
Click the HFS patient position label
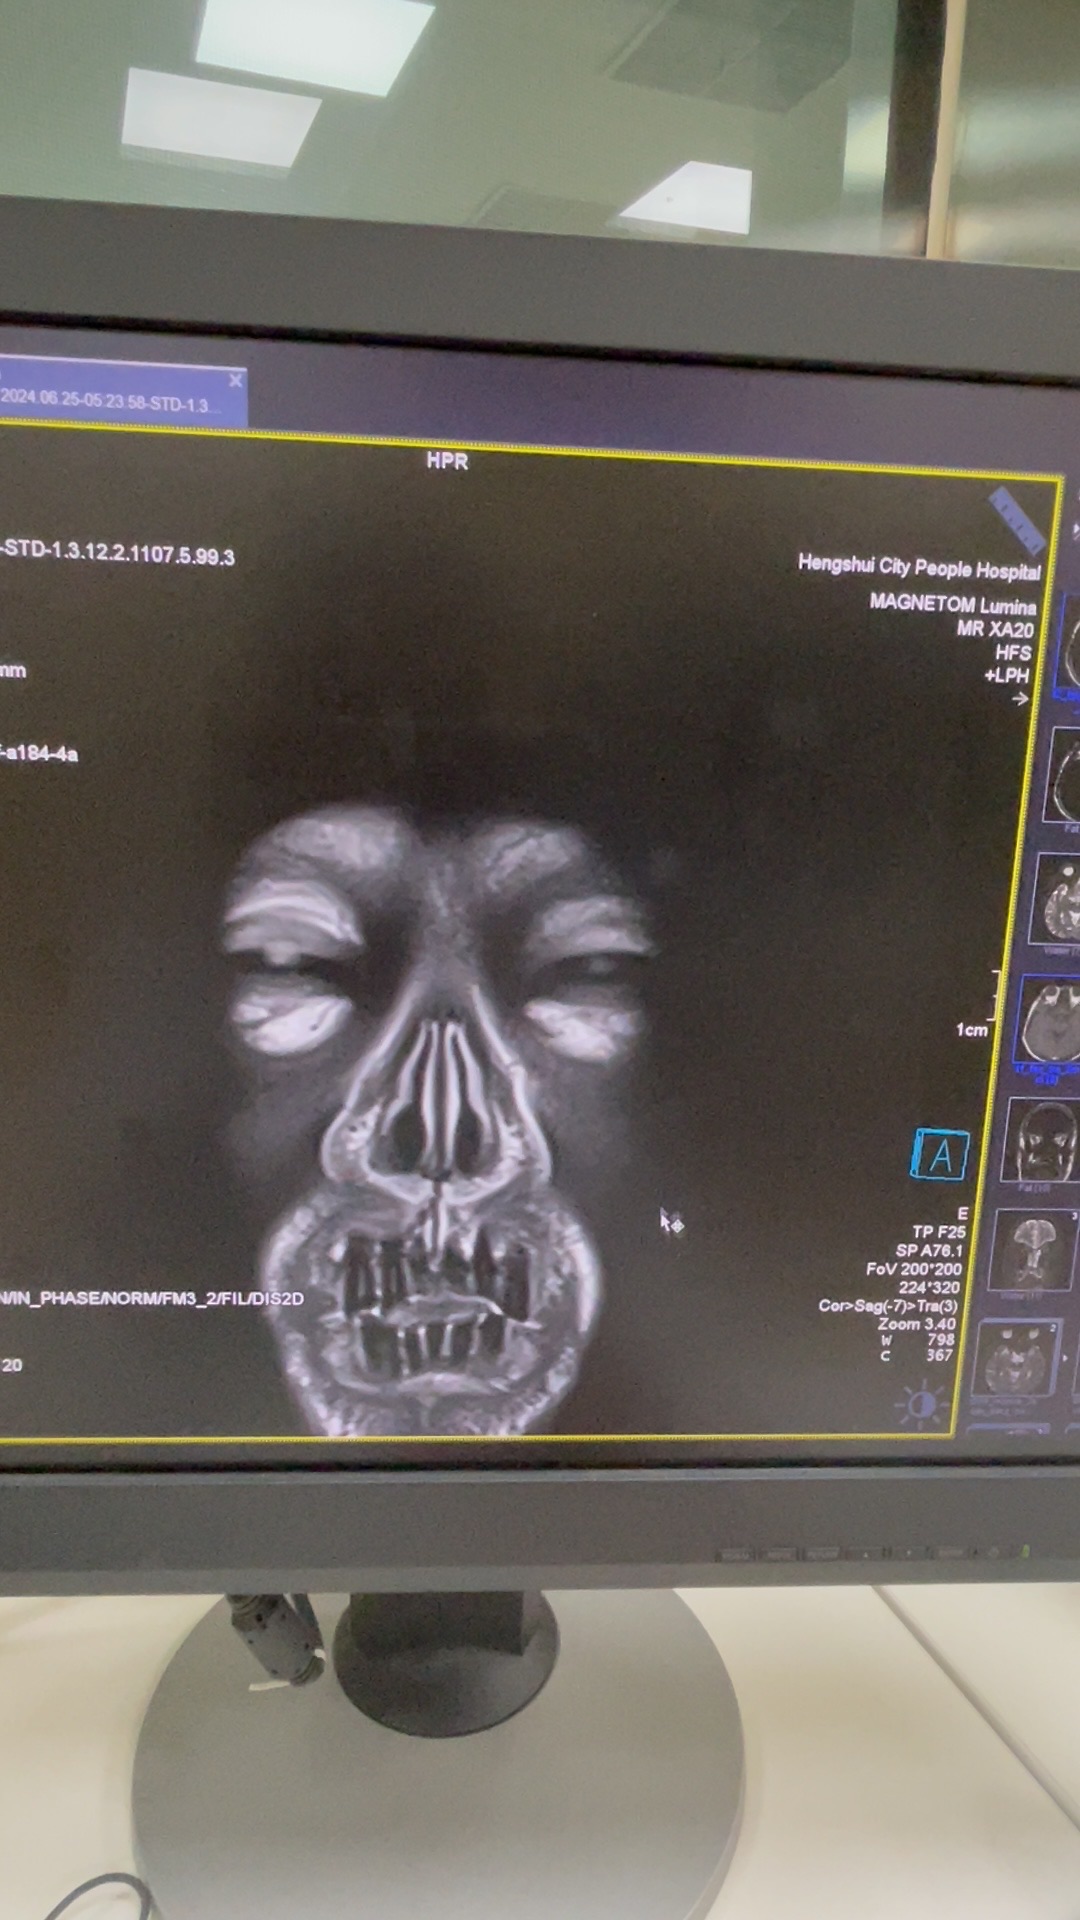tap(1013, 652)
